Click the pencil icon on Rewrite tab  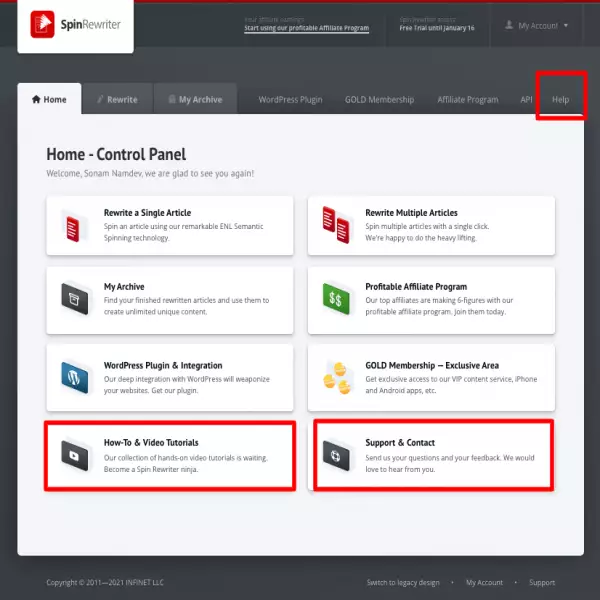pyautogui.click(x=100, y=99)
